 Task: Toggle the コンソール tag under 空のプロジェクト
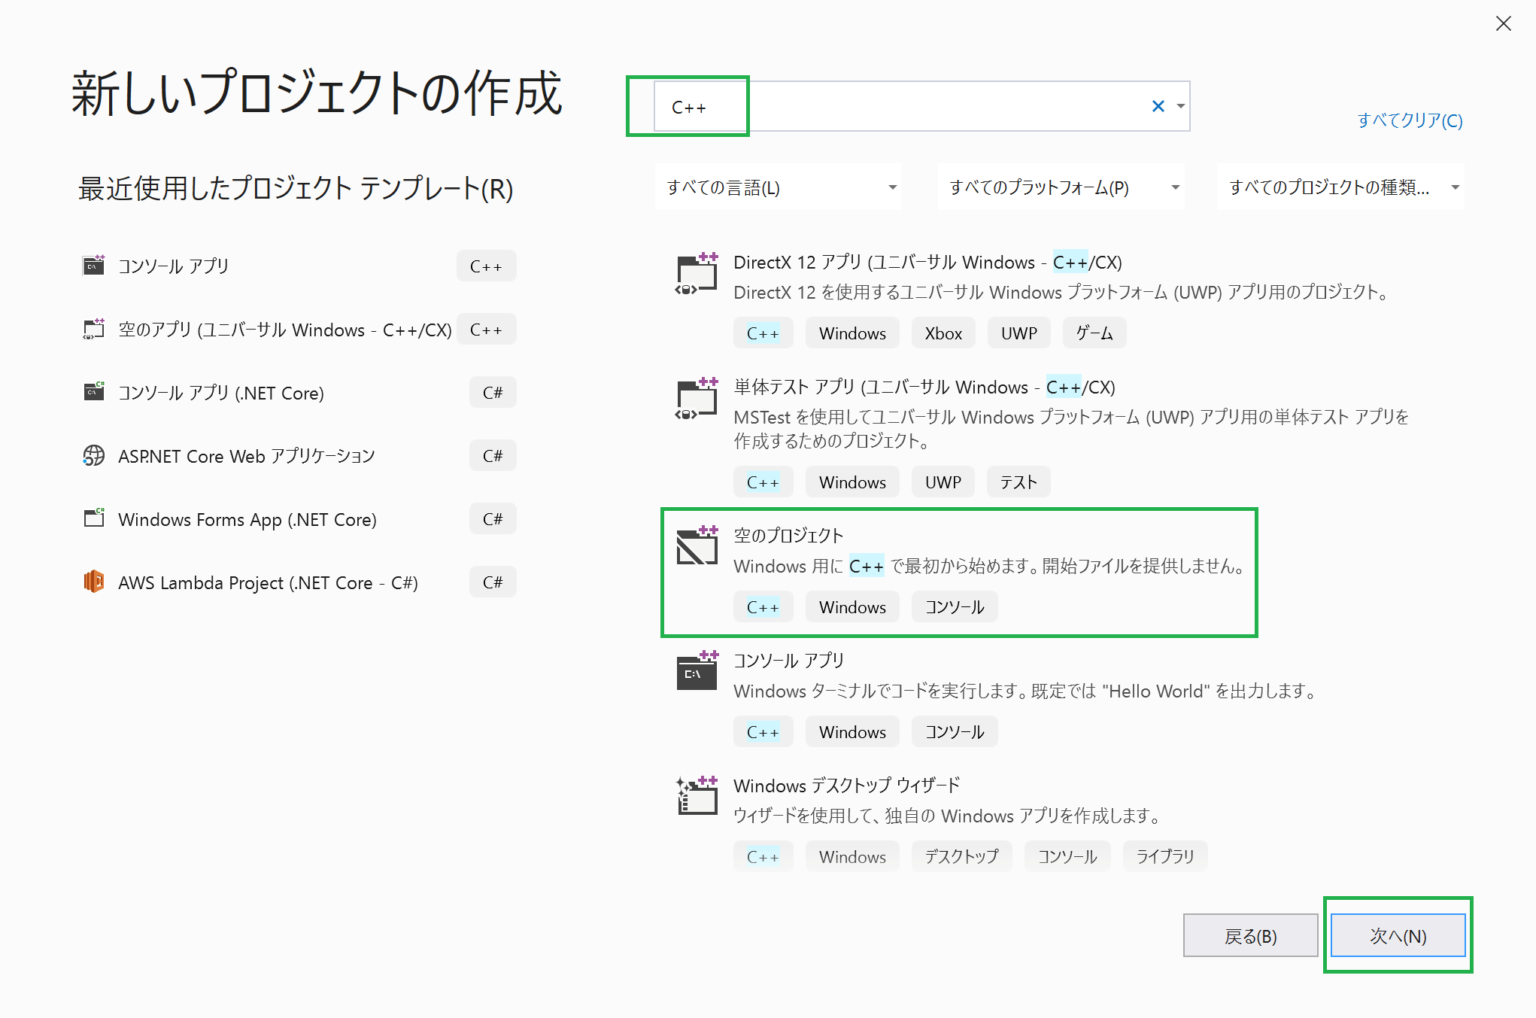coord(954,606)
